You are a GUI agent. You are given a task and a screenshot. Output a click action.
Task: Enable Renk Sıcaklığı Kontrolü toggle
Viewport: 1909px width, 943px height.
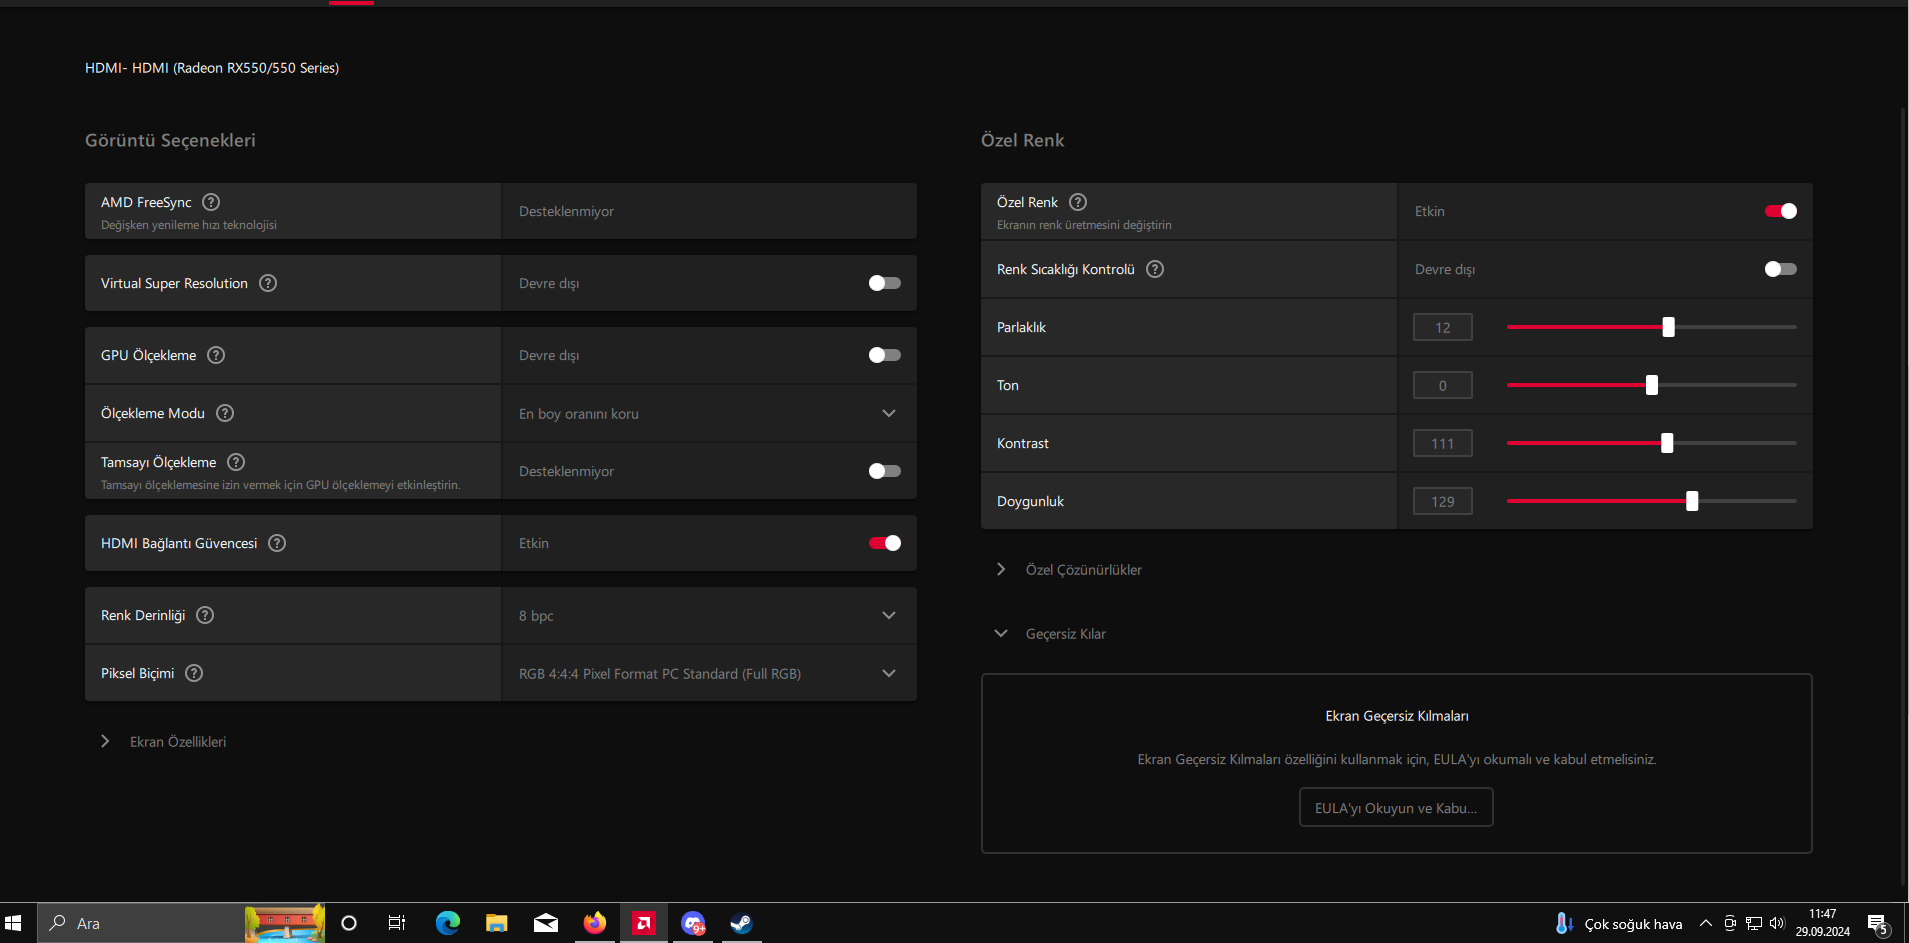click(x=1780, y=269)
